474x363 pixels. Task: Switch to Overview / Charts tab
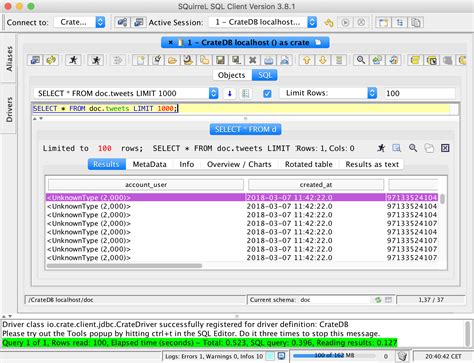coord(239,164)
